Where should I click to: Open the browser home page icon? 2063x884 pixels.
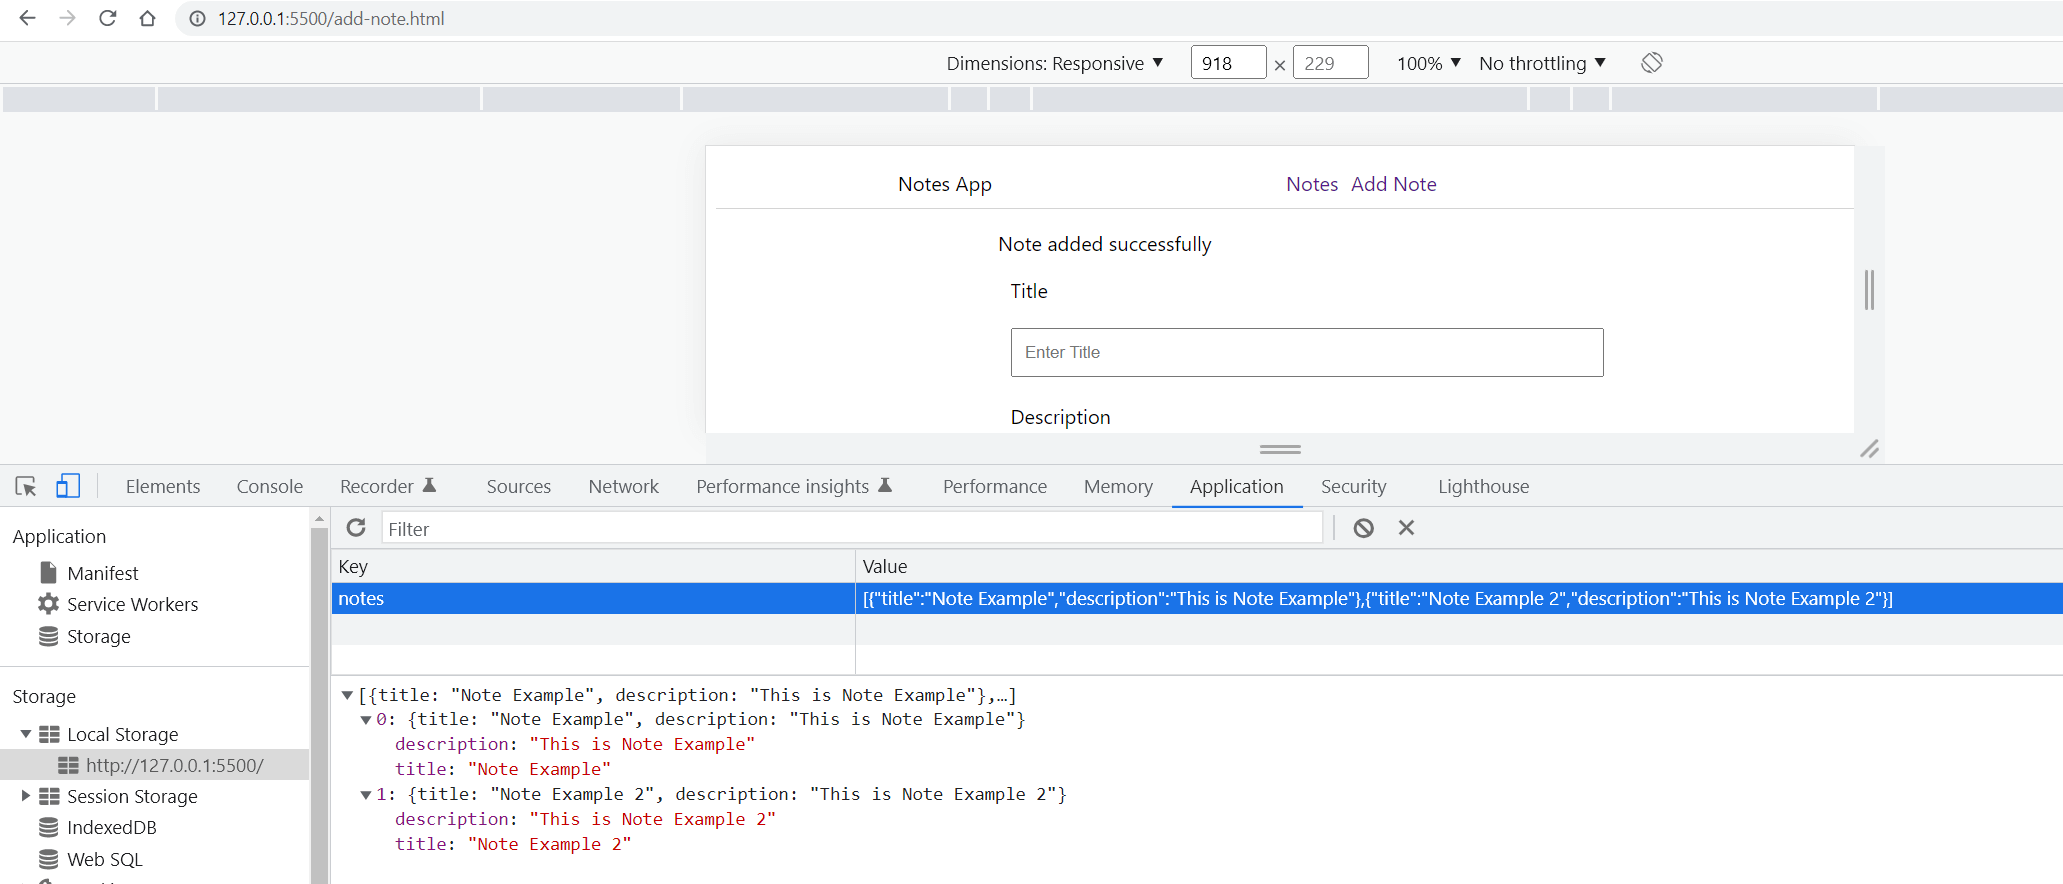click(147, 18)
